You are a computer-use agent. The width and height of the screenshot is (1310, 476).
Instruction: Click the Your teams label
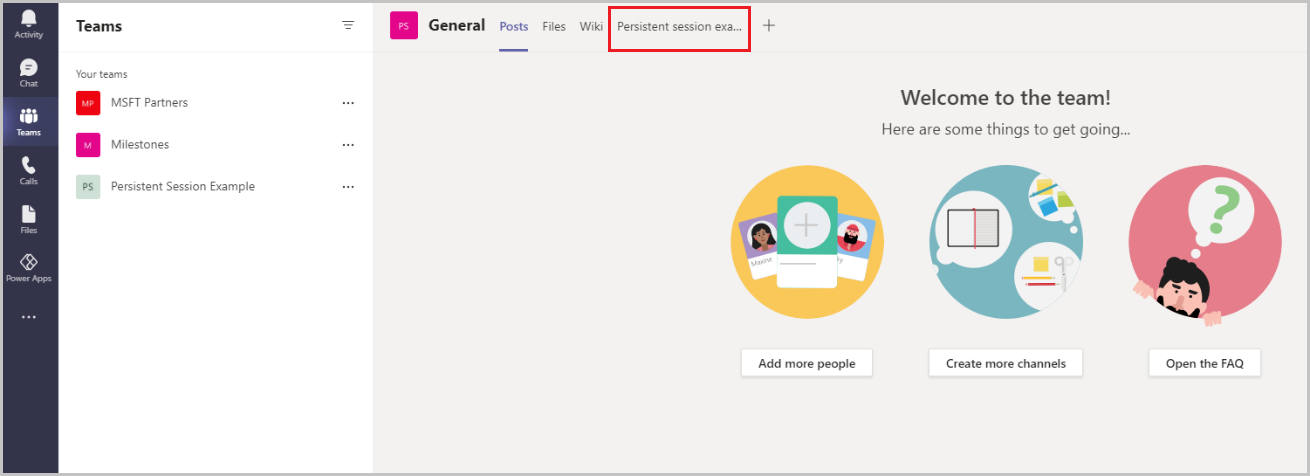pos(102,74)
